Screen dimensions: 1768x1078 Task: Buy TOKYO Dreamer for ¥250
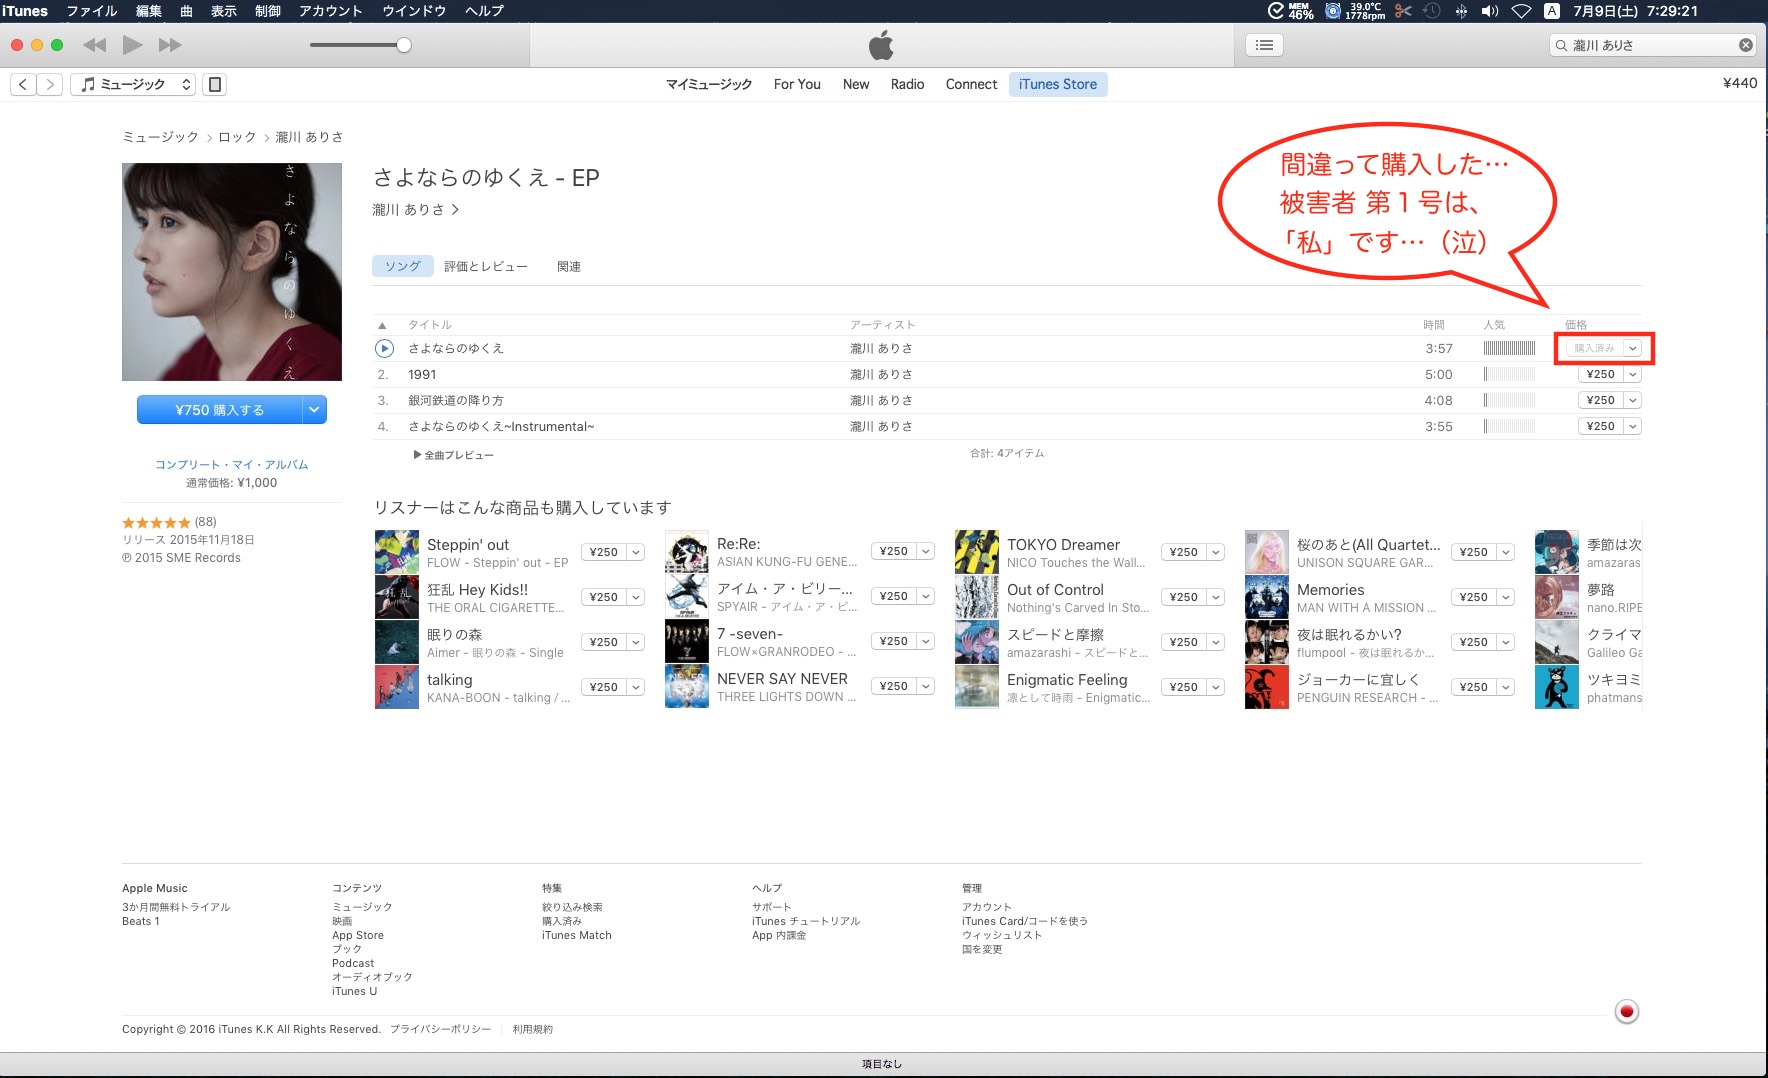(1184, 552)
